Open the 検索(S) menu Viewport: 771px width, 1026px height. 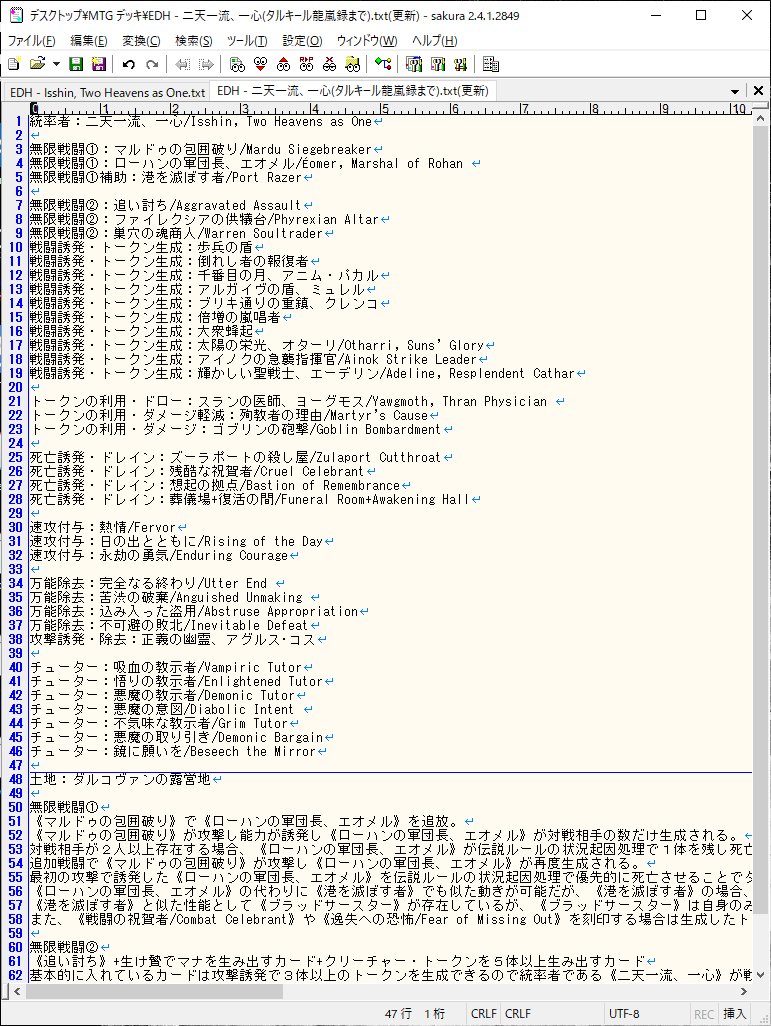point(194,41)
